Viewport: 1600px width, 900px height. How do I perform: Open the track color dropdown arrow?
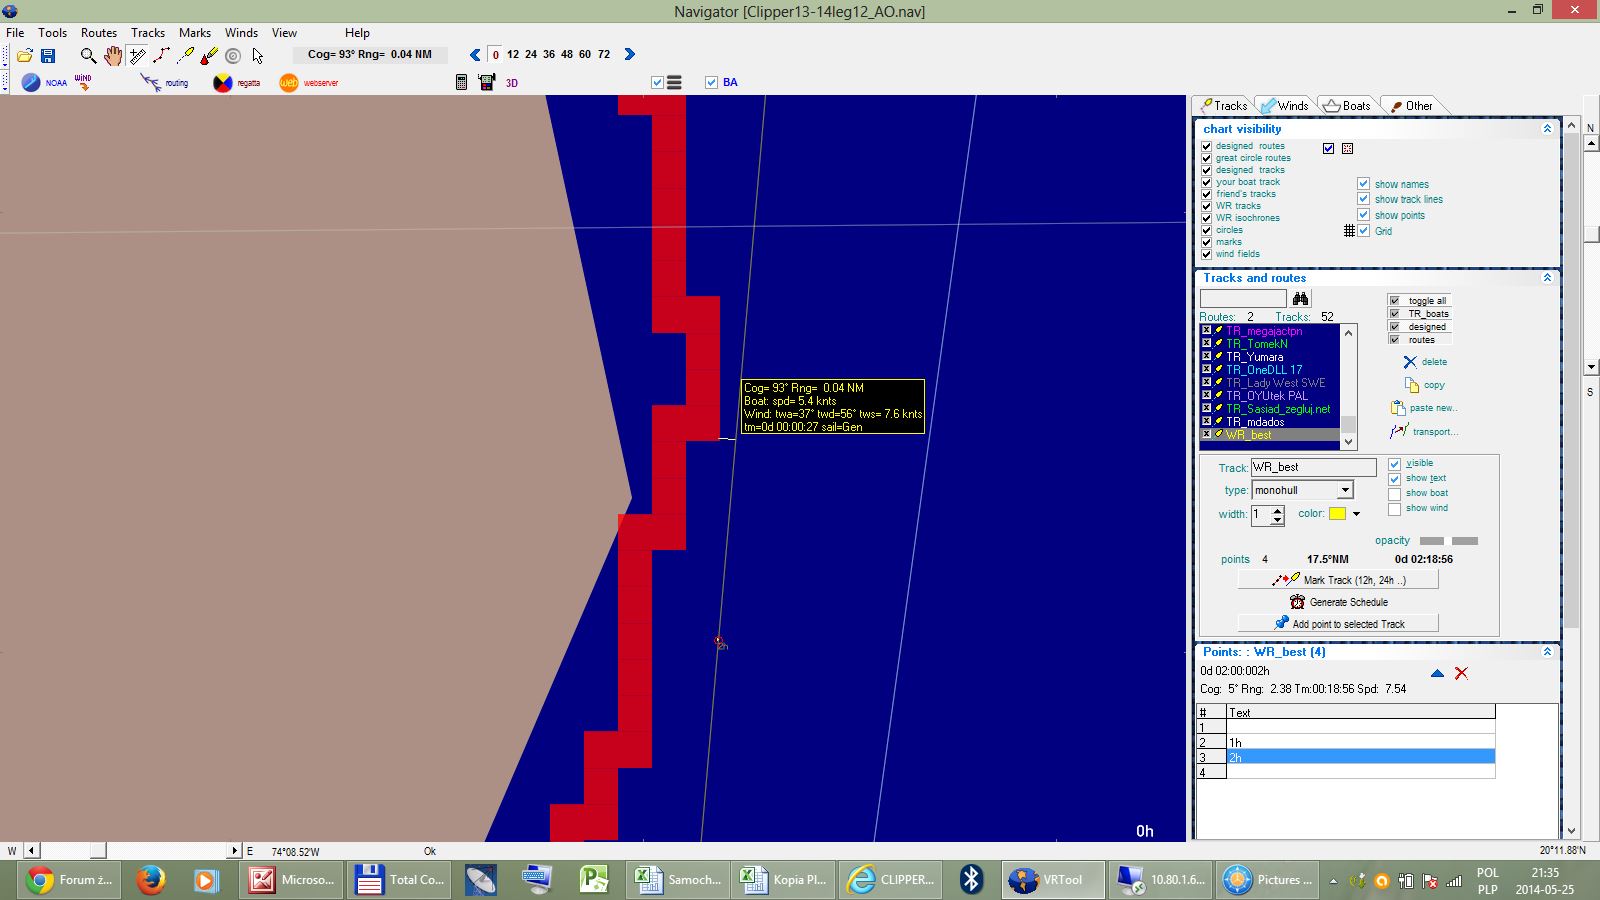coord(1356,514)
